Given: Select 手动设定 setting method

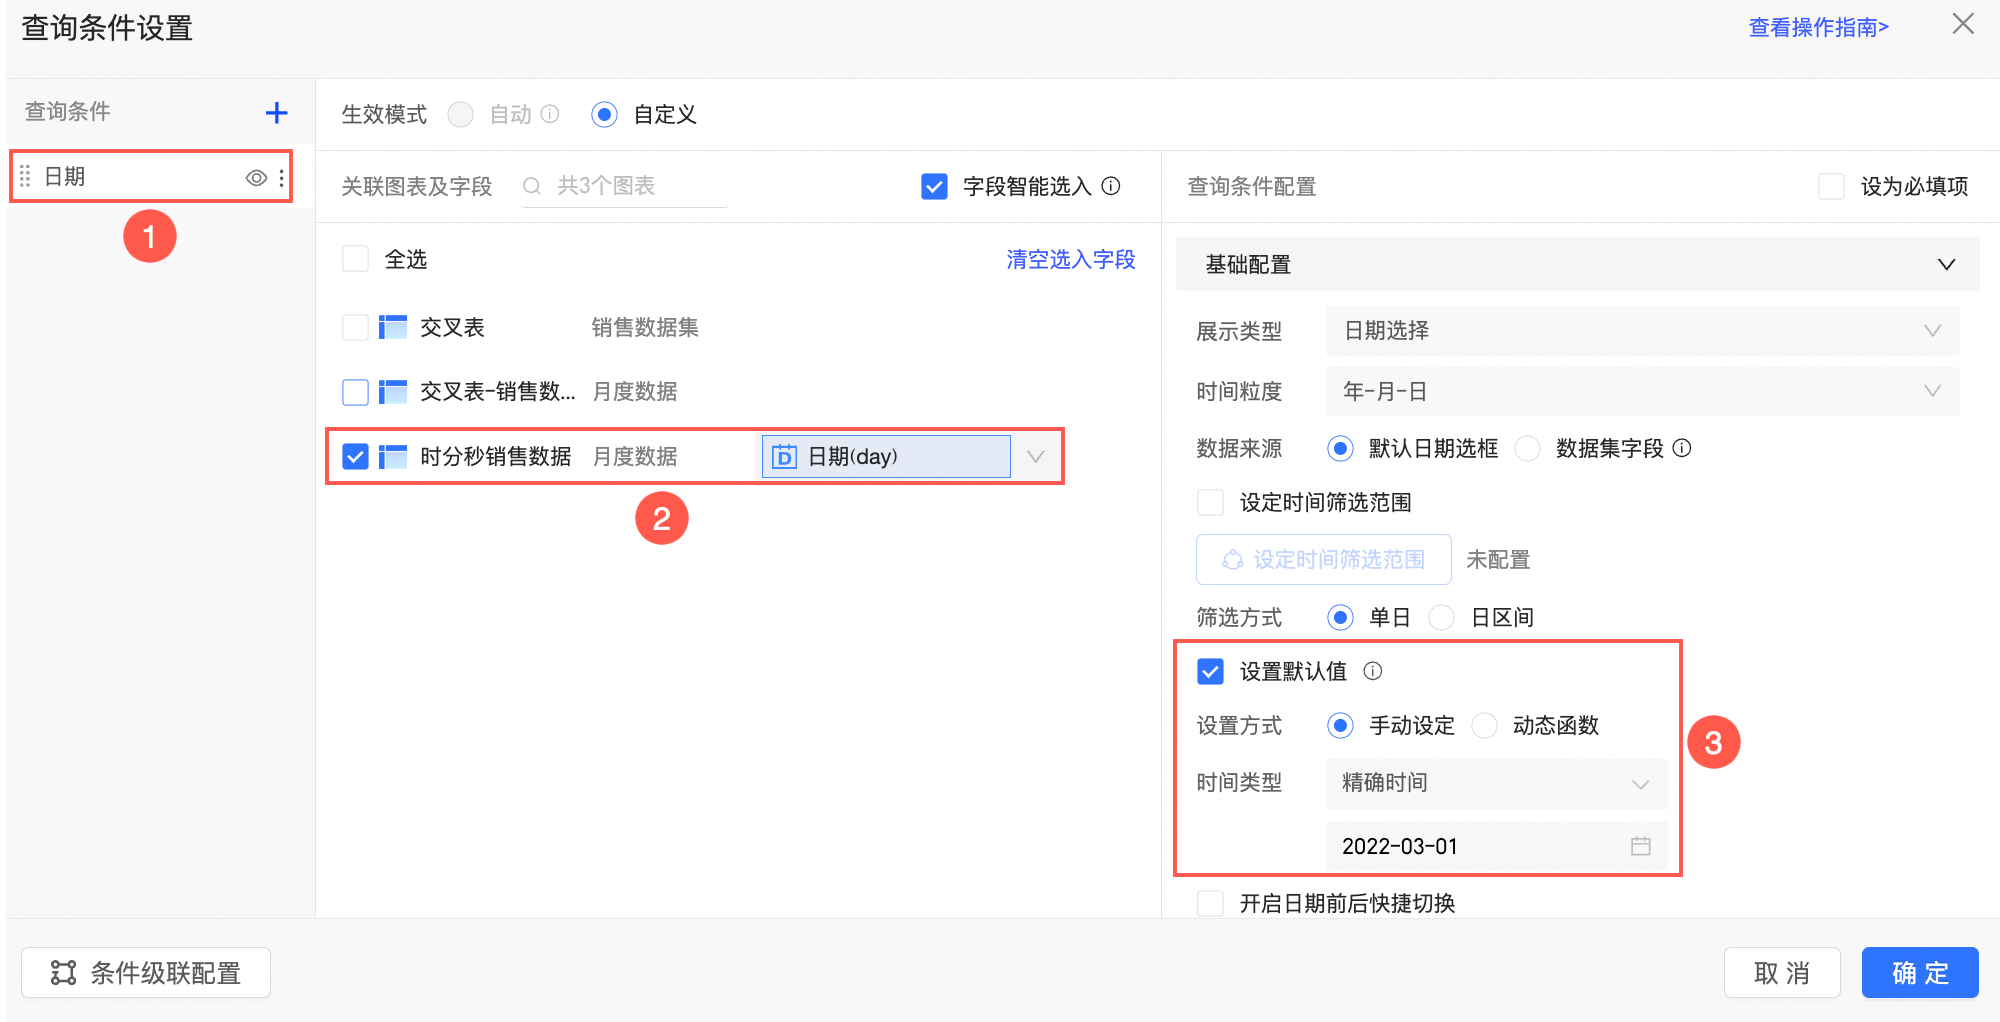Looking at the screenshot, I should pyautogui.click(x=1340, y=725).
